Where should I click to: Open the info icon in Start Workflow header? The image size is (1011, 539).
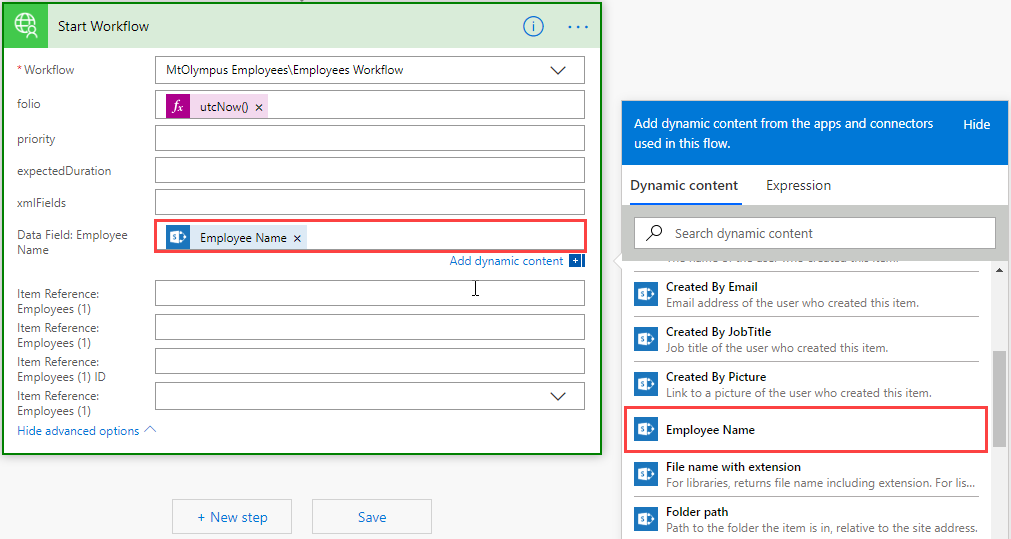point(533,27)
